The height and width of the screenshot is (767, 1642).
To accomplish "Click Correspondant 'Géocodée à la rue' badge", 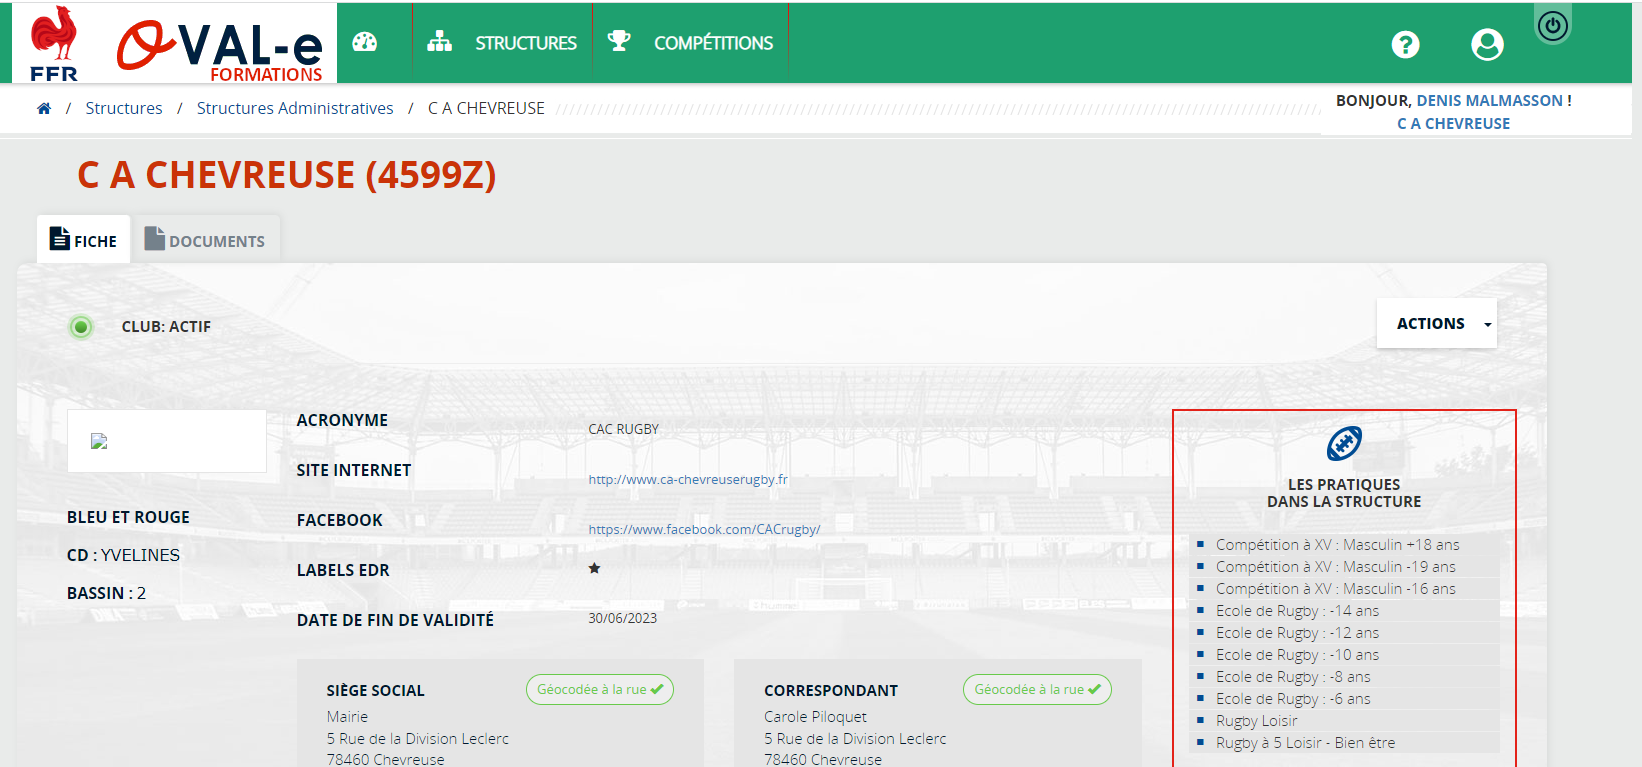I will click(x=1037, y=689).
